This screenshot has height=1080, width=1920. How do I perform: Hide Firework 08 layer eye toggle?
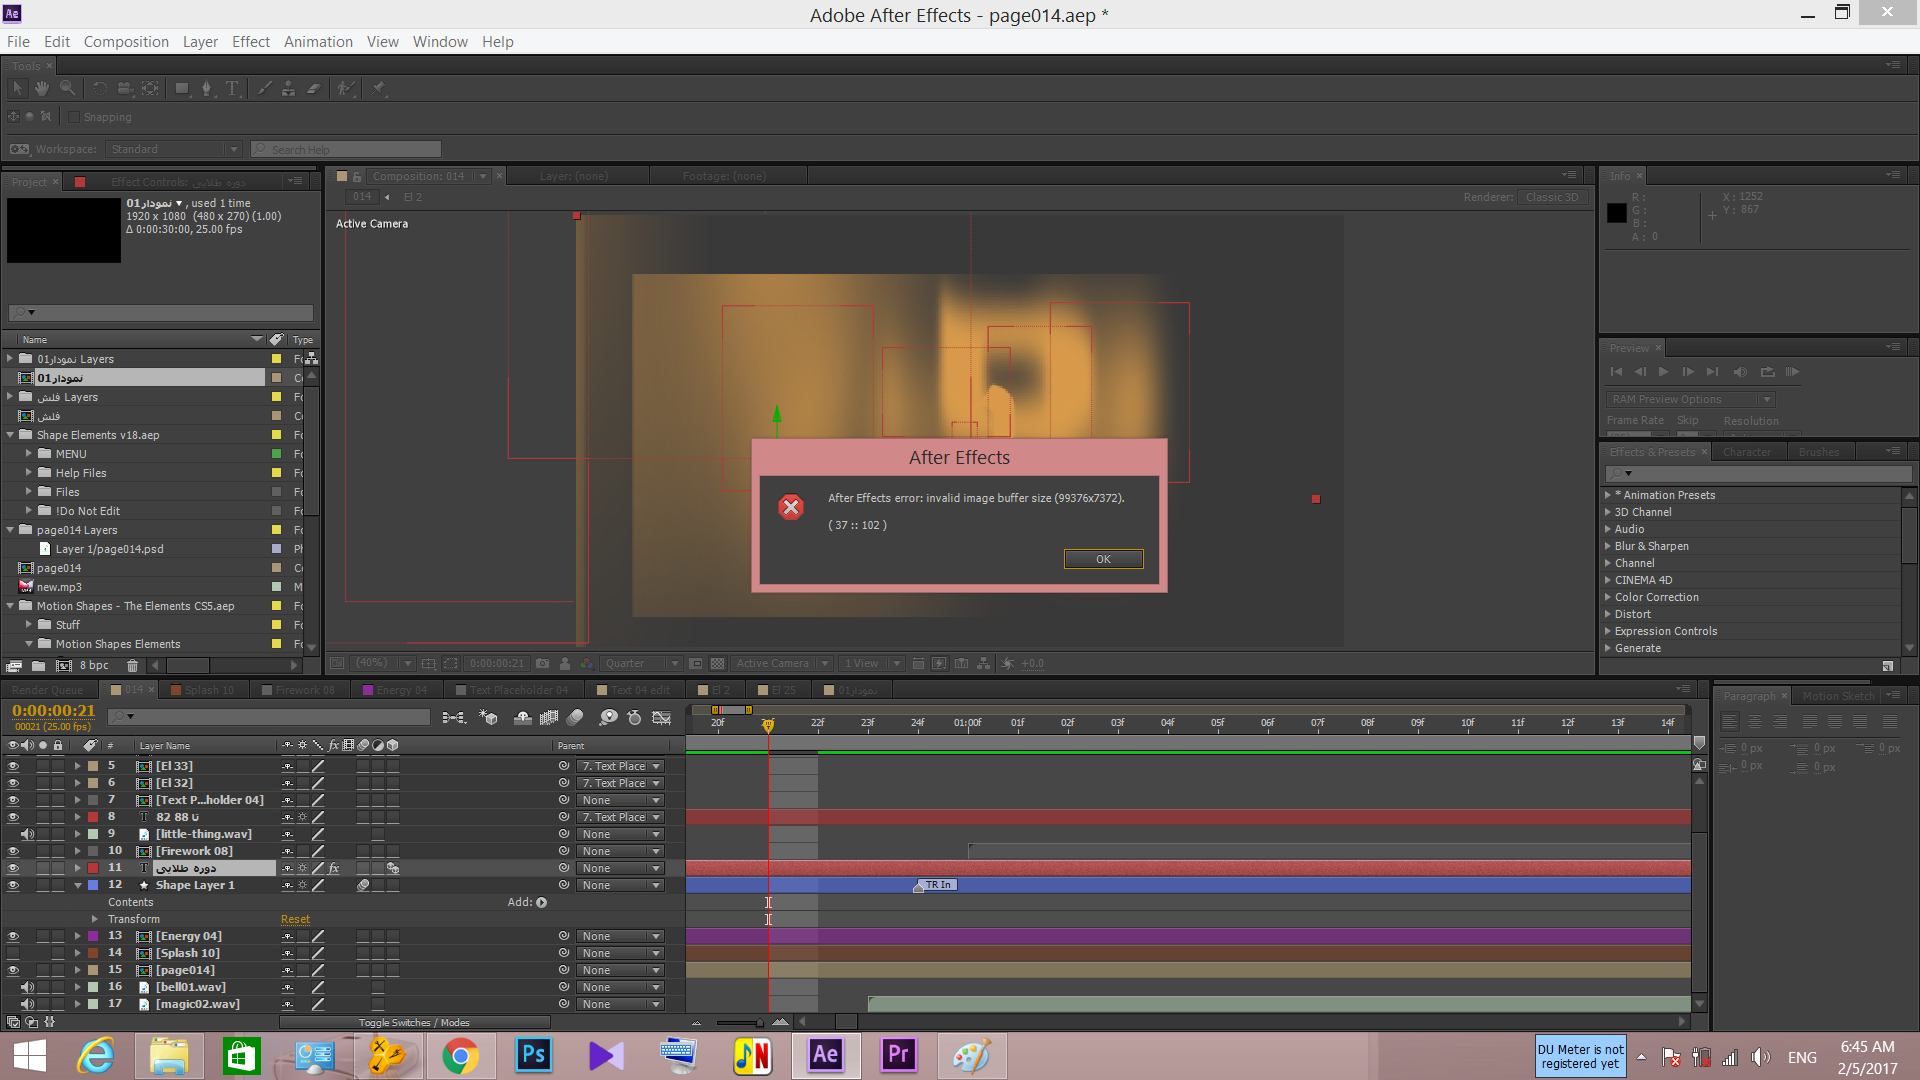(13, 851)
